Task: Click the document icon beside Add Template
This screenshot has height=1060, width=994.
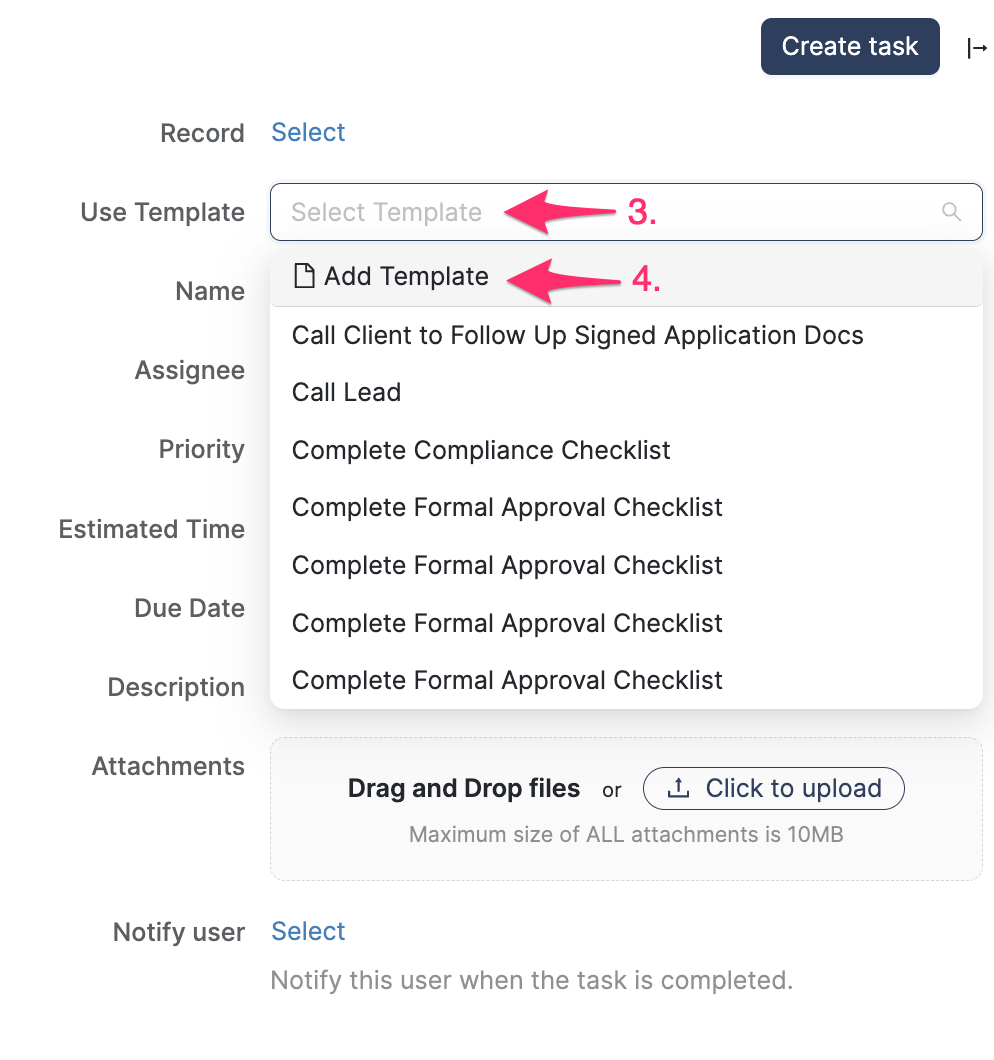Action: pyautogui.click(x=304, y=276)
